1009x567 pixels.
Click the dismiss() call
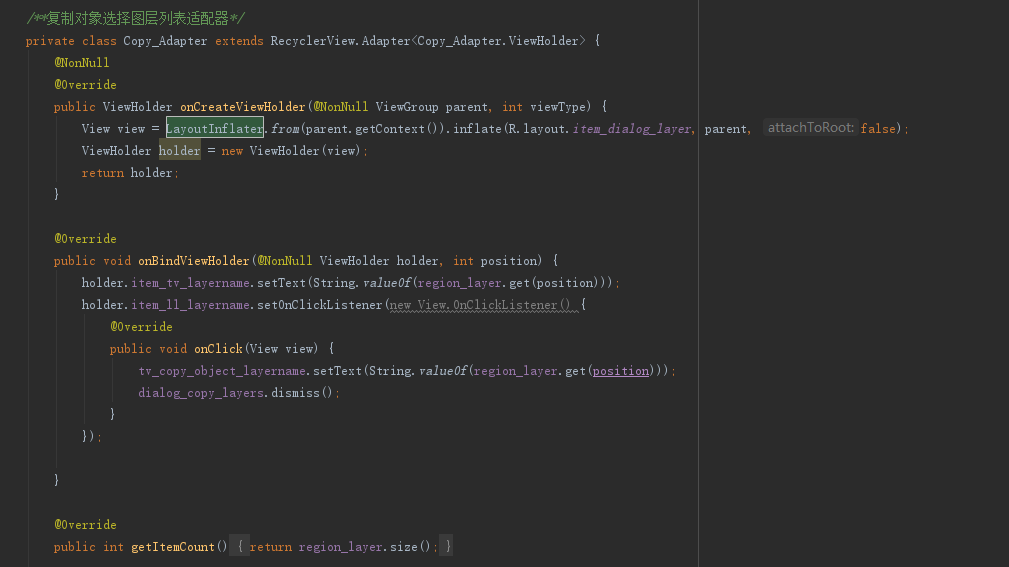point(302,393)
